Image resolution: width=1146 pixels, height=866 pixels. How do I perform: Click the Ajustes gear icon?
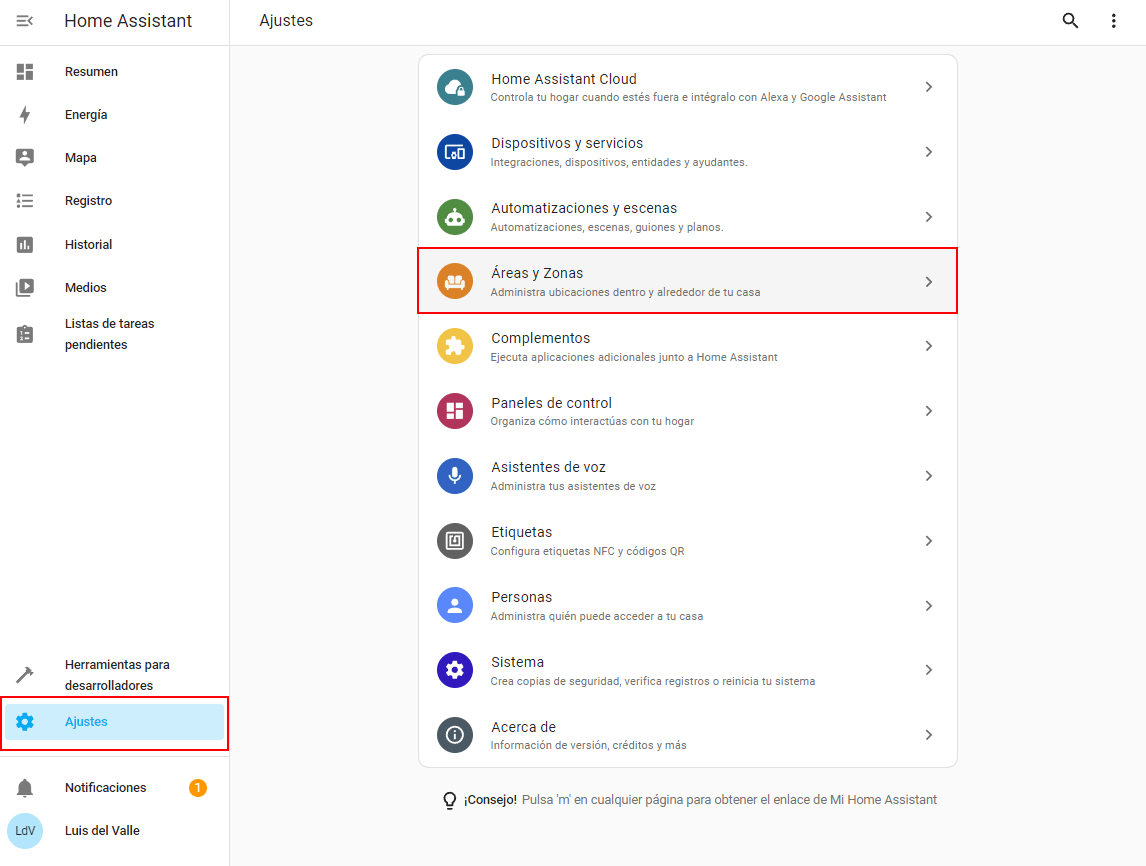click(x=25, y=722)
